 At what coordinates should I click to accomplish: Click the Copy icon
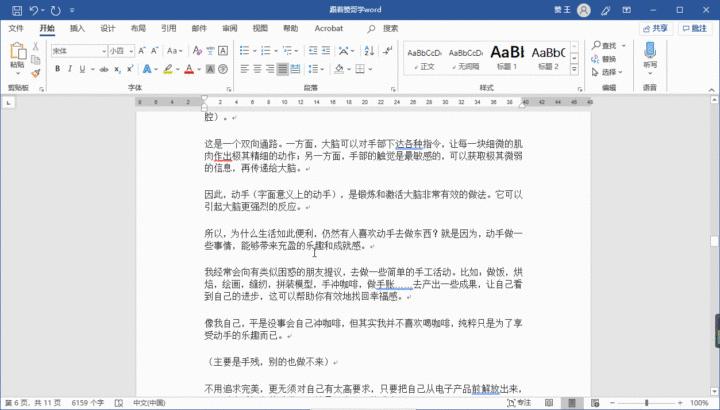click(36, 60)
